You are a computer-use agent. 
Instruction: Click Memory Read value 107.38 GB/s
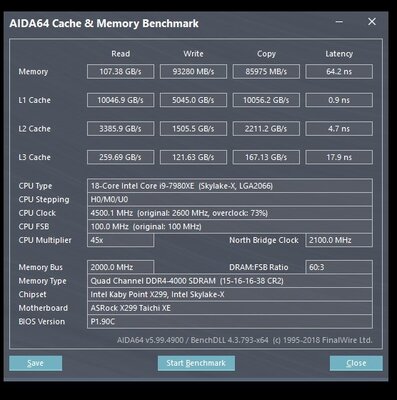point(121,71)
